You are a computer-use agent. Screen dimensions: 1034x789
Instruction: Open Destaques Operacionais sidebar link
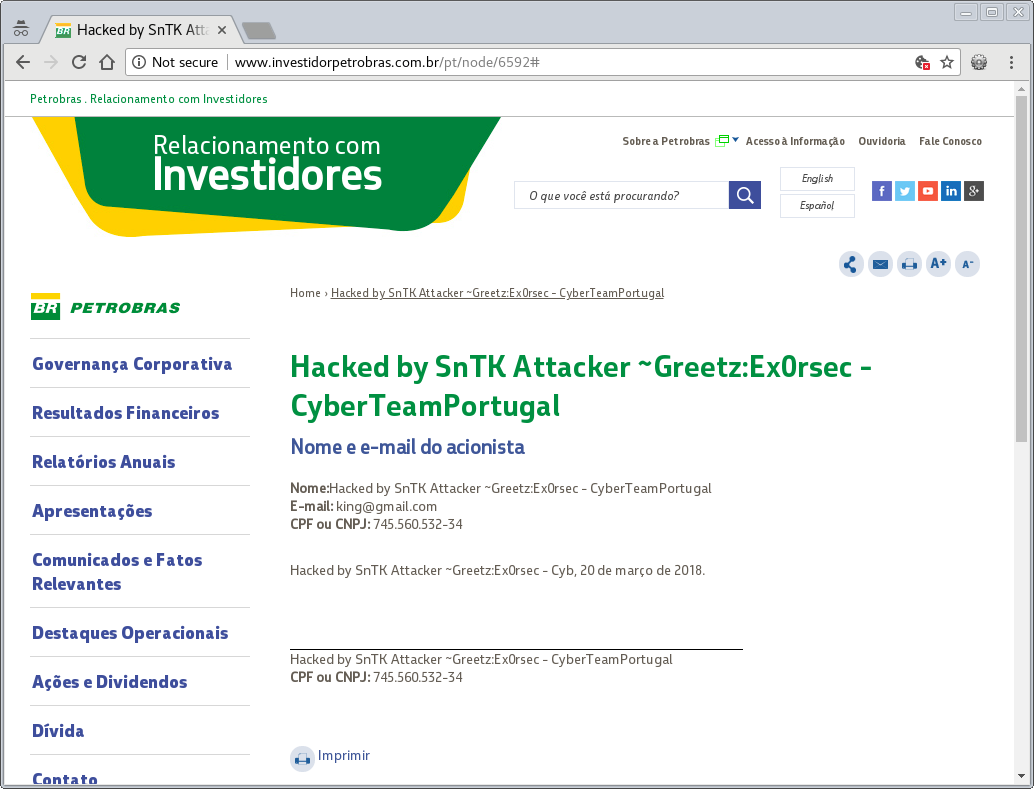pyautogui.click(x=130, y=633)
